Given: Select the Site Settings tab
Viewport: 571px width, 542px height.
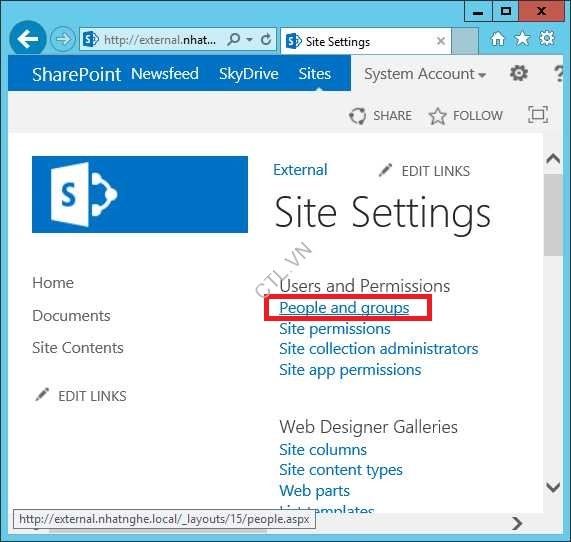Looking at the screenshot, I should pyautogui.click(x=366, y=42).
